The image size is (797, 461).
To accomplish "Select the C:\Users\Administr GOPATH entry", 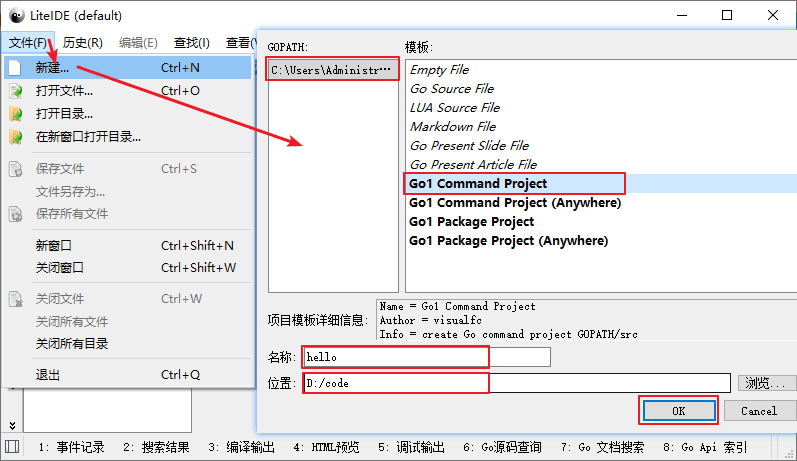I will point(332,70).
